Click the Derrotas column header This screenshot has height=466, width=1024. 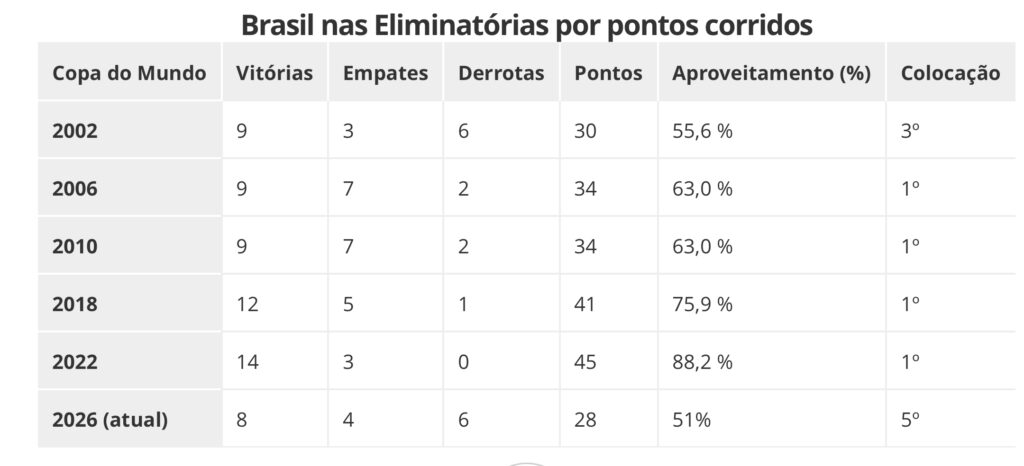[x=501, y=73]
